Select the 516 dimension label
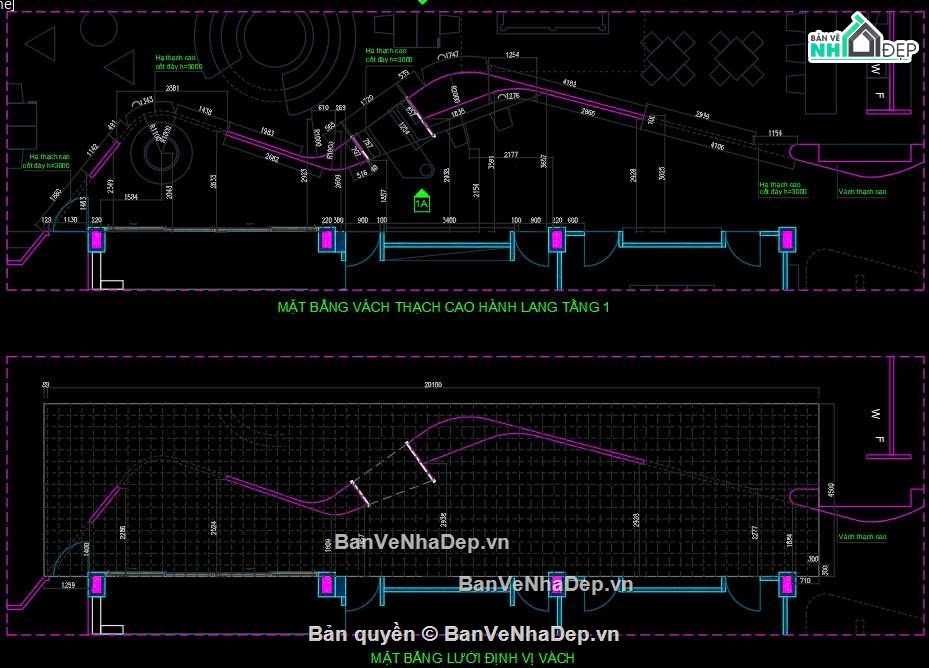Viewport: 929px width, 668px height. coord(361,174)
